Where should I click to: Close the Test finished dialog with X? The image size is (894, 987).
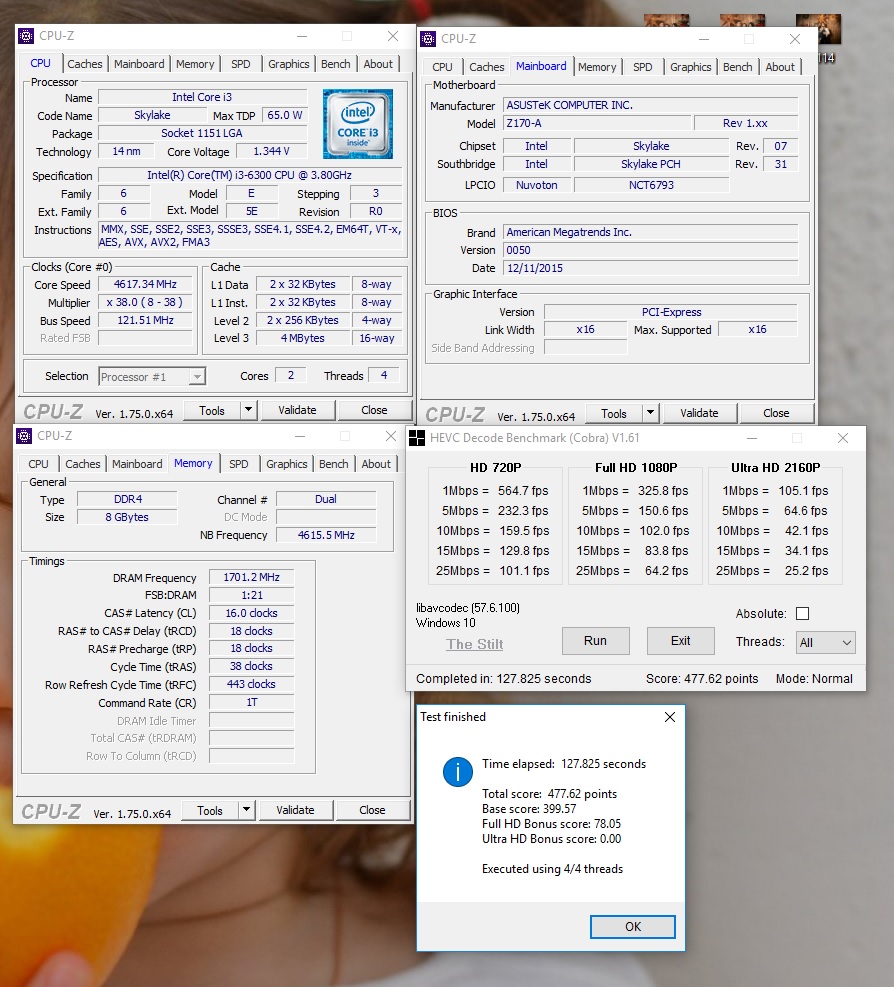tap(670, 717)
